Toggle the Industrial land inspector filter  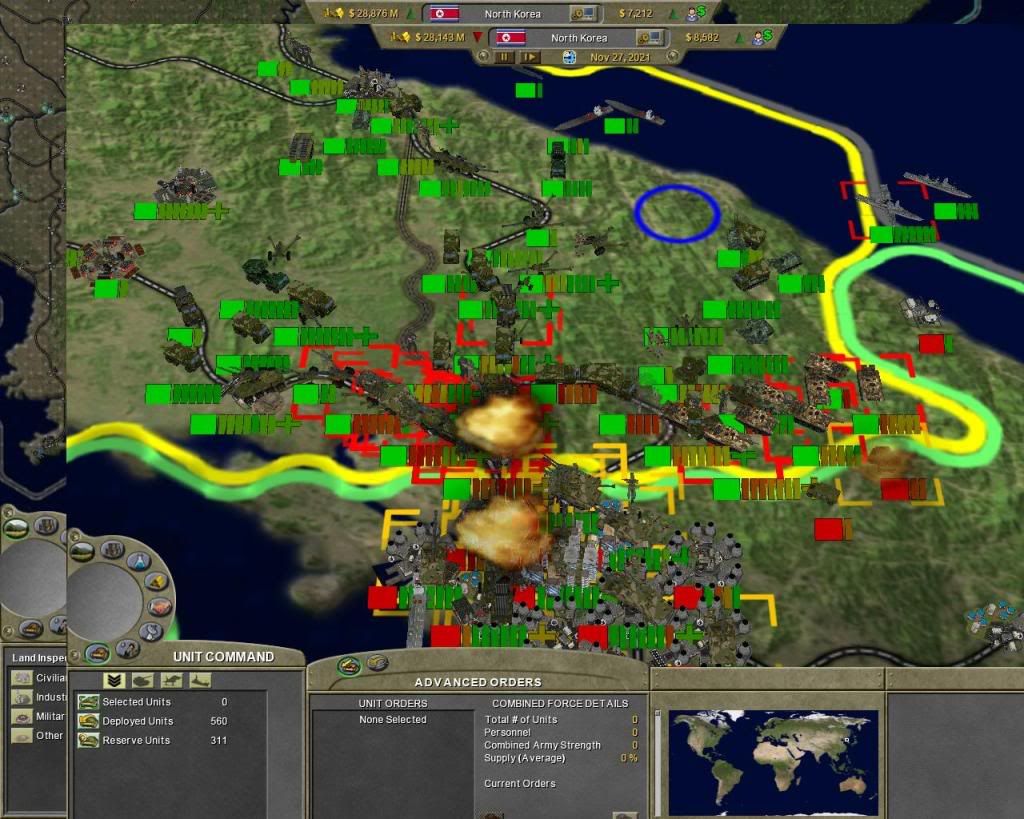coord(22,697)
